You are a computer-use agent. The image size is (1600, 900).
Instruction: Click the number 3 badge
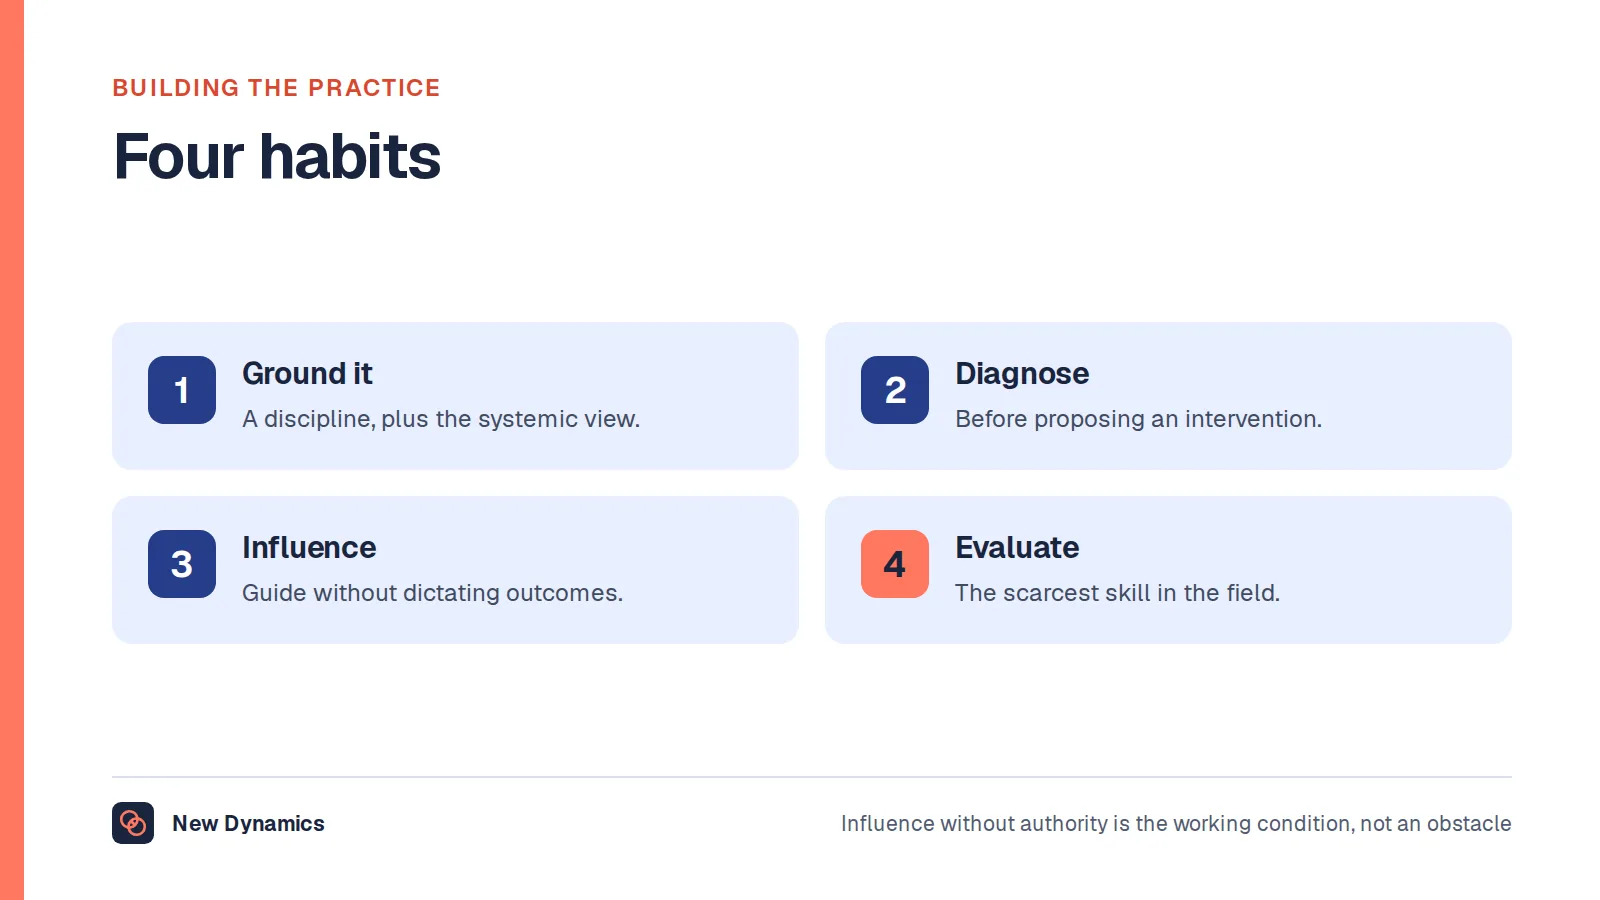182,564
